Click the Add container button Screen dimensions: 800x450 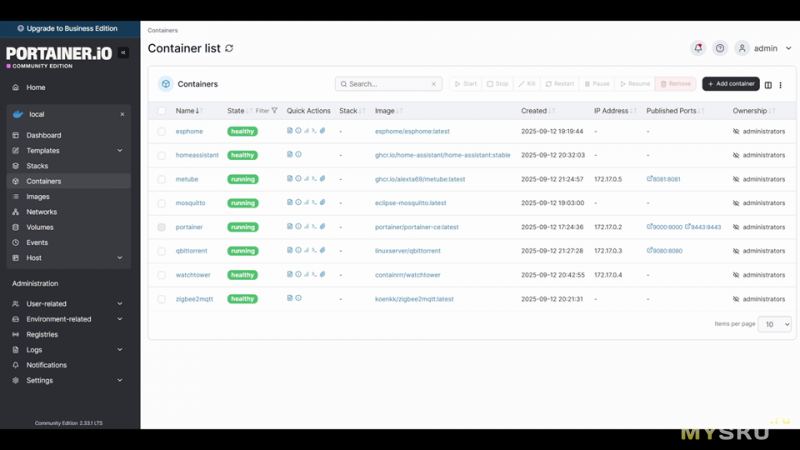pos(731,84)
